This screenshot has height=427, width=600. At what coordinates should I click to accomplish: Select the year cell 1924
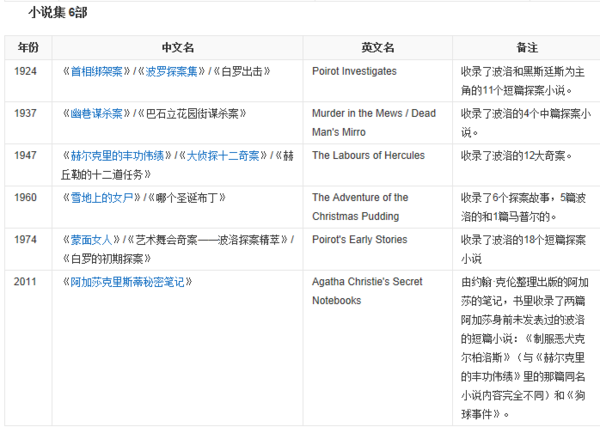click(25, 72)
